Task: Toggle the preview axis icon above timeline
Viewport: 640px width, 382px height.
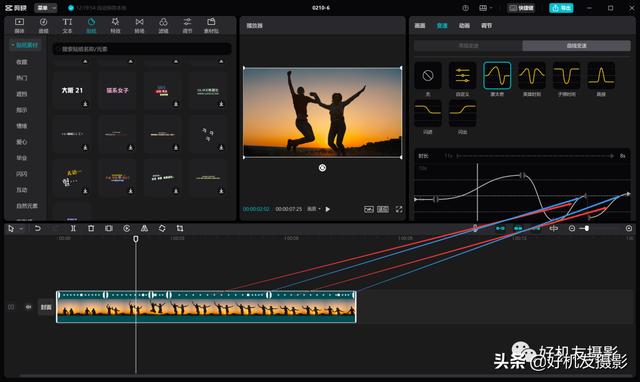Action: tap(554, 229)
